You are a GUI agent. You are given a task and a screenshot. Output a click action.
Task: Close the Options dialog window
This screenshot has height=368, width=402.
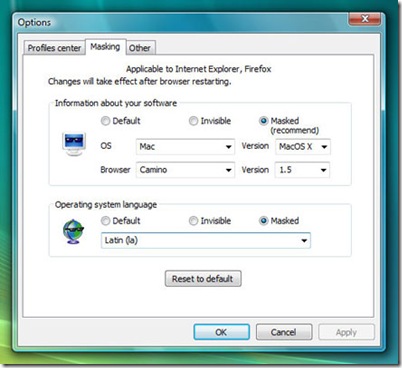point(365,19)
